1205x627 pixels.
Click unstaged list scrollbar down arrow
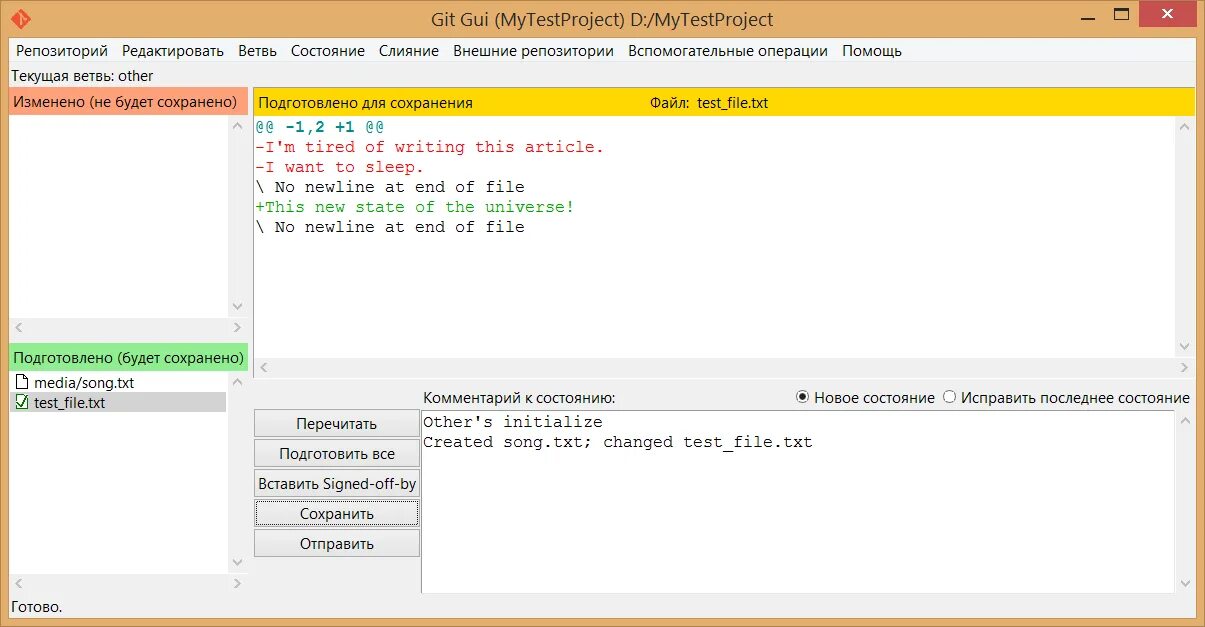[x=237, y=307]
